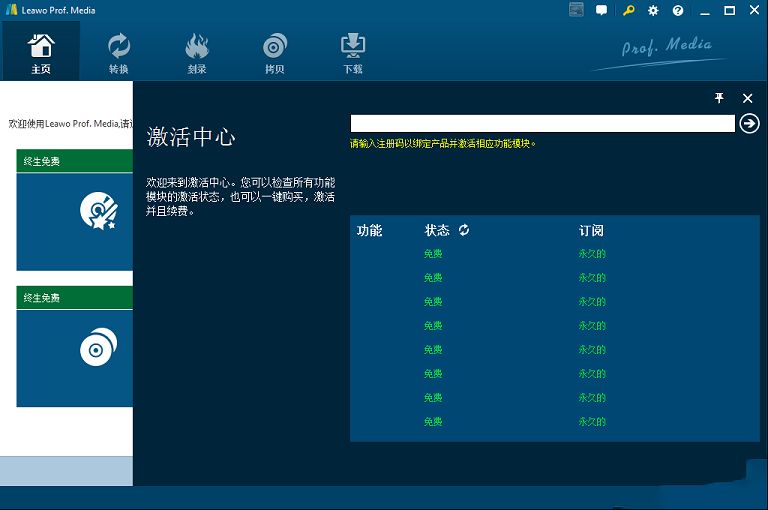Select the second 终生免费 disc tile
The image size is (768, 510).
74,346
